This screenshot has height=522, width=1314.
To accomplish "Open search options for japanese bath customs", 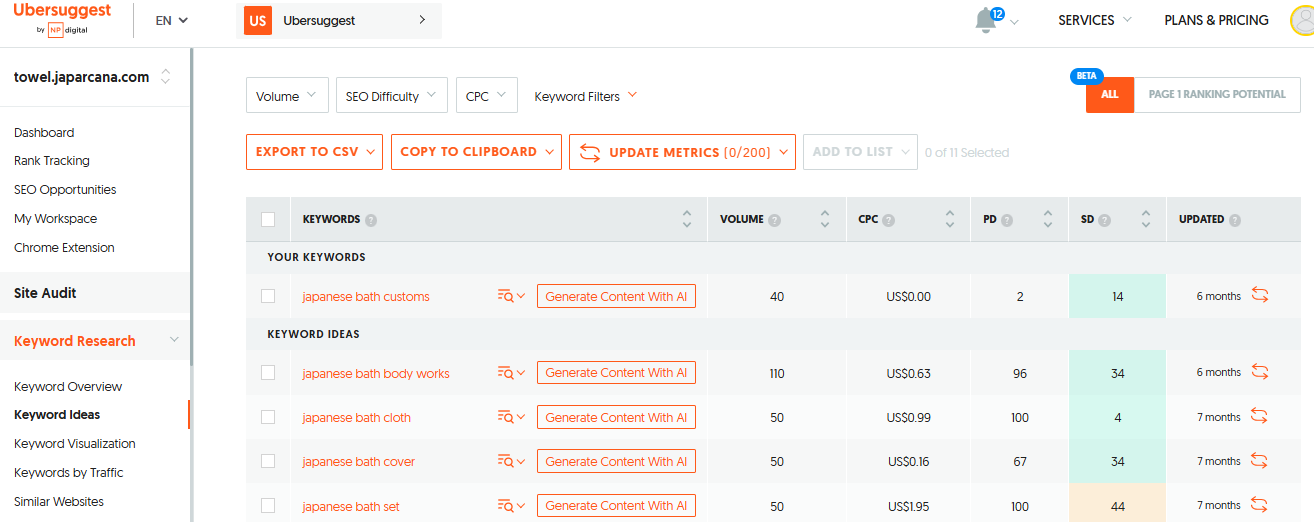I will click(511, 296).
